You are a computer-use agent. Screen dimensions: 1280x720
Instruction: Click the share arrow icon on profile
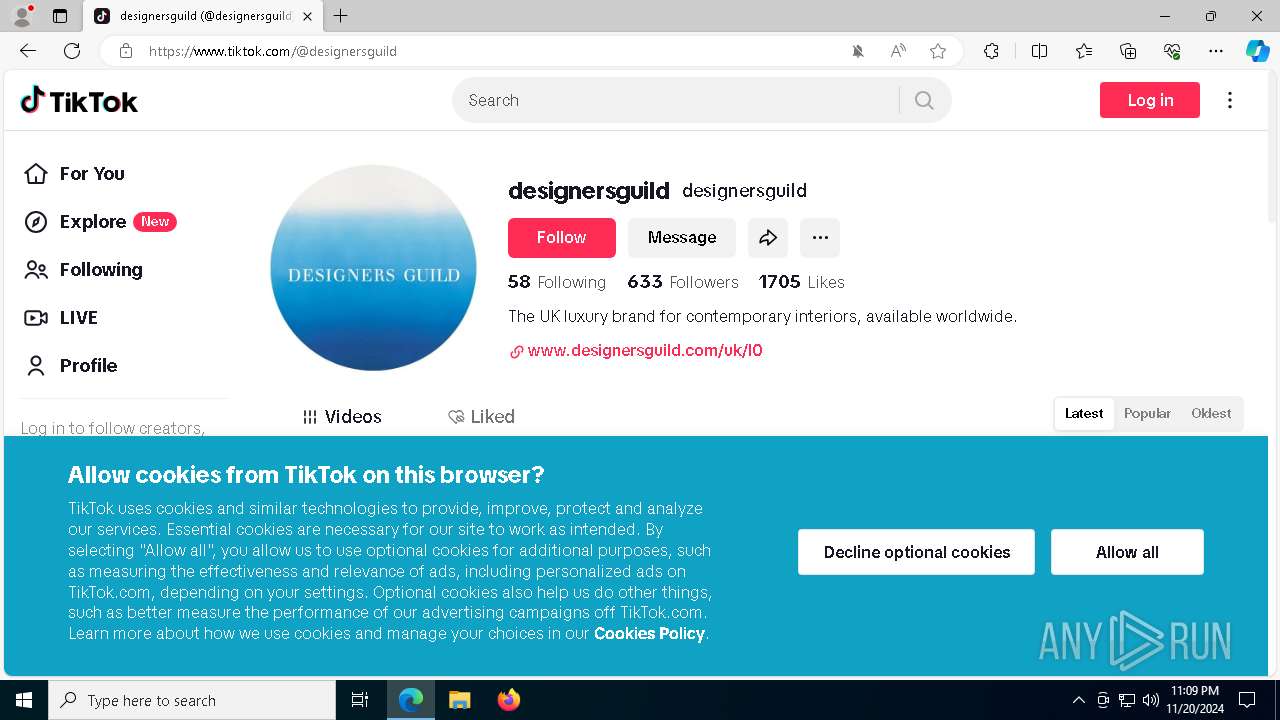click(768, 237)
